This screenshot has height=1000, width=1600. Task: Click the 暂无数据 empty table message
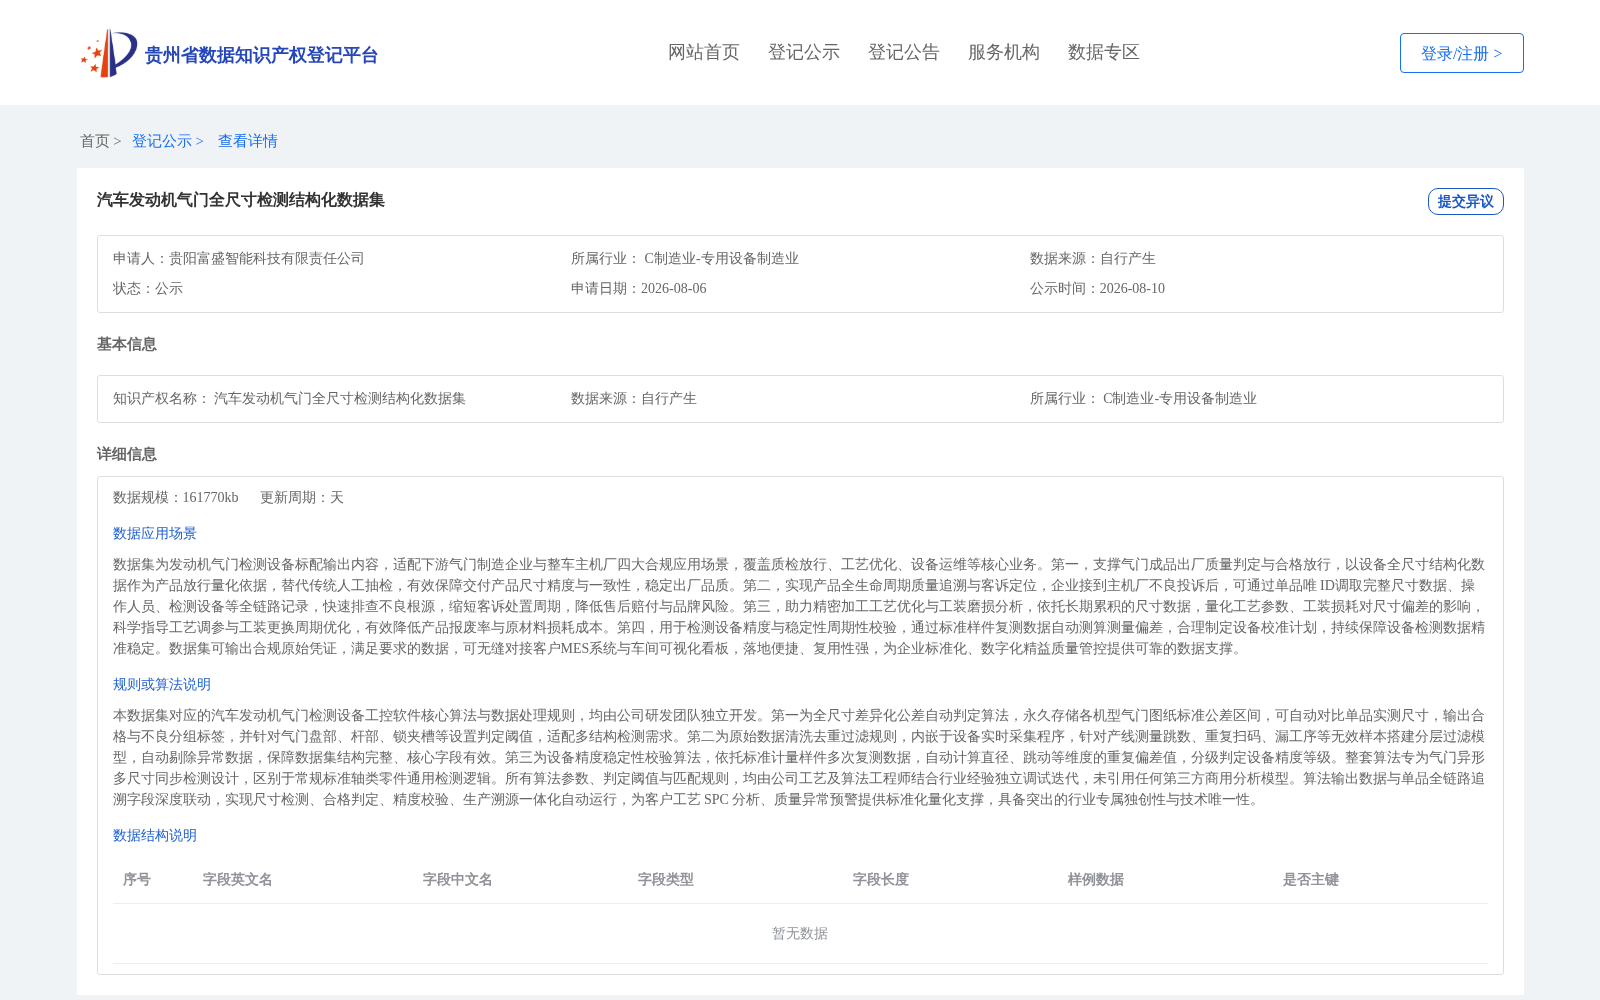click(x=800, y=933)
